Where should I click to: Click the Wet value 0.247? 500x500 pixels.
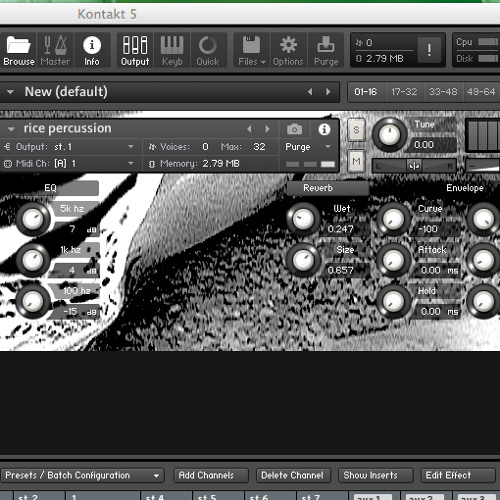tap(340, 229)
